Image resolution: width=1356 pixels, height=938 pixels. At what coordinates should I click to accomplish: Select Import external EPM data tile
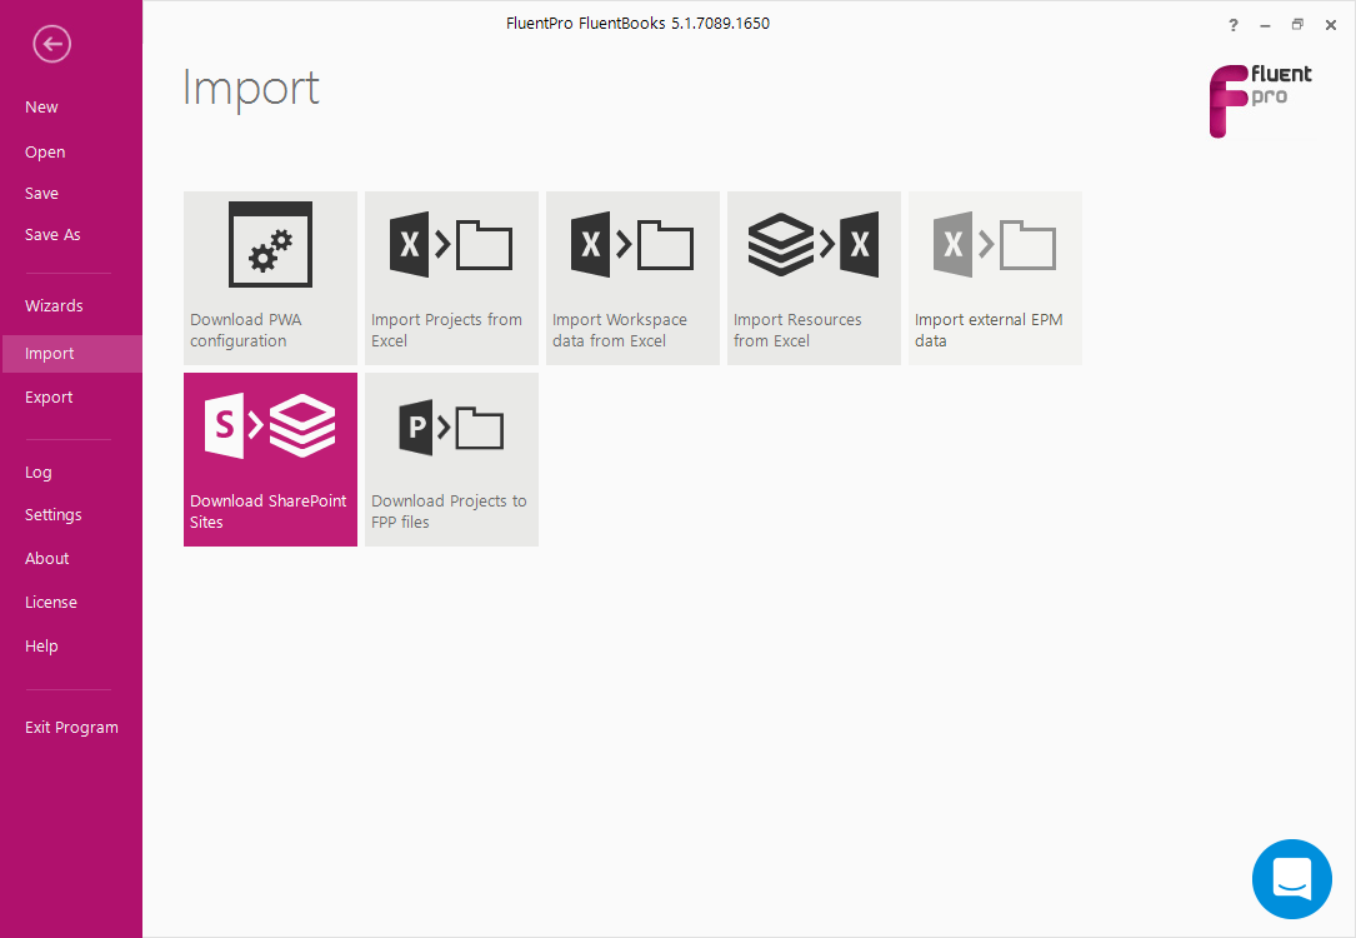[x=995, y=278]
